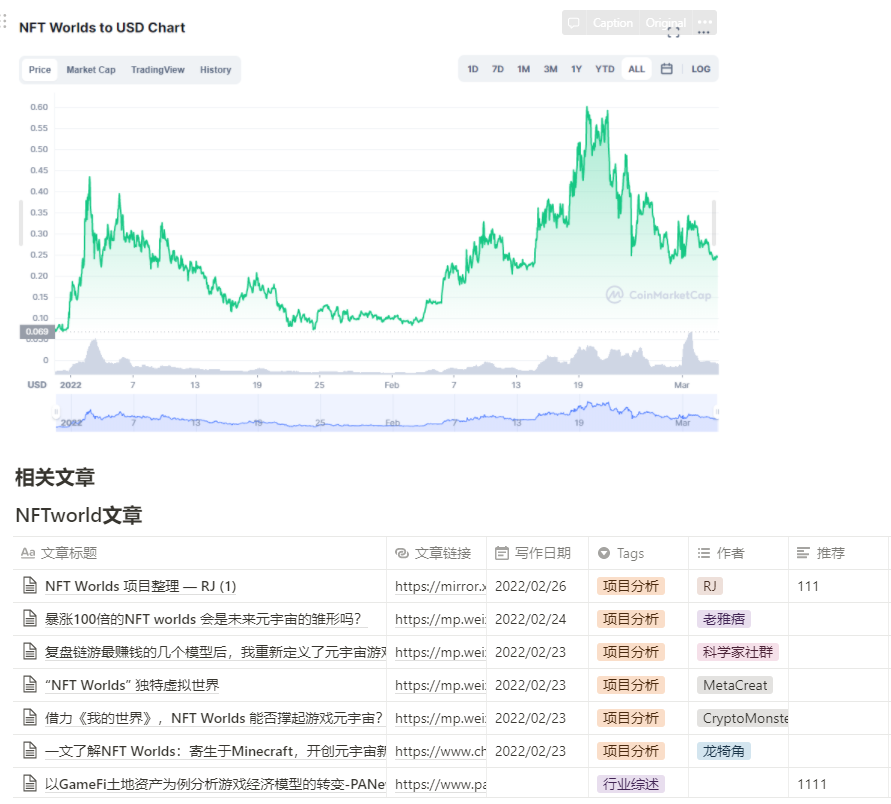891x804 pixels.
Task: Click the CryptoMonste author tag
Action: pyautogui.click(x=743, y=718)
